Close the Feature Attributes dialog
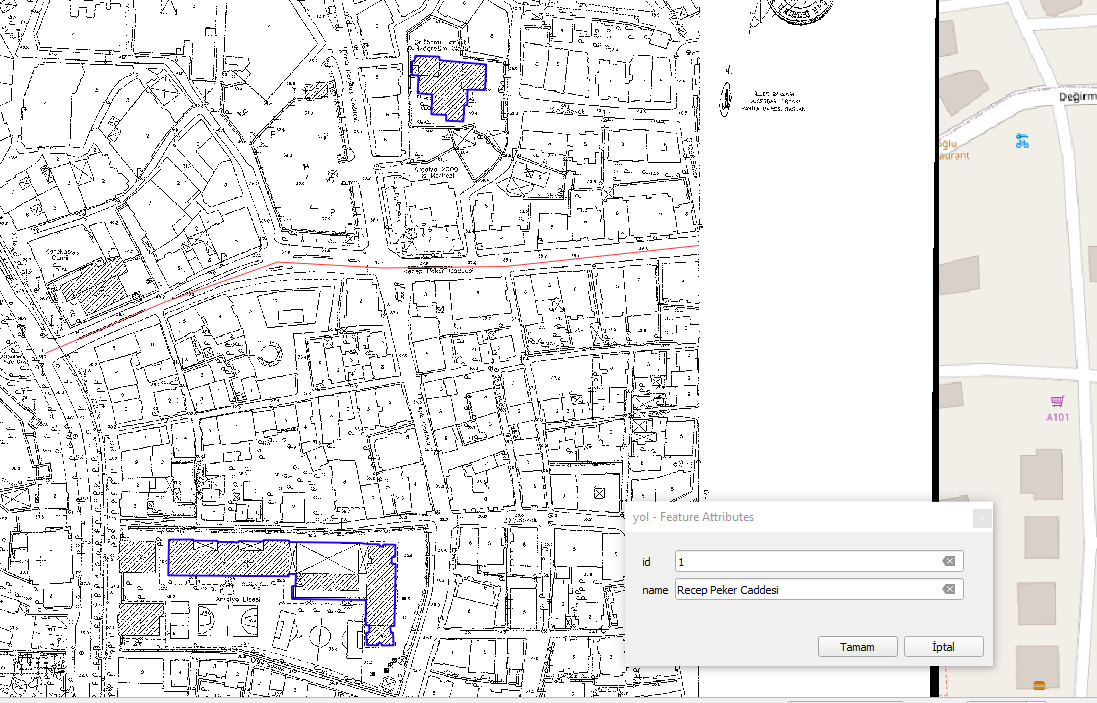The width and height of the screenshot is (1097, 703). pos(982,518)
